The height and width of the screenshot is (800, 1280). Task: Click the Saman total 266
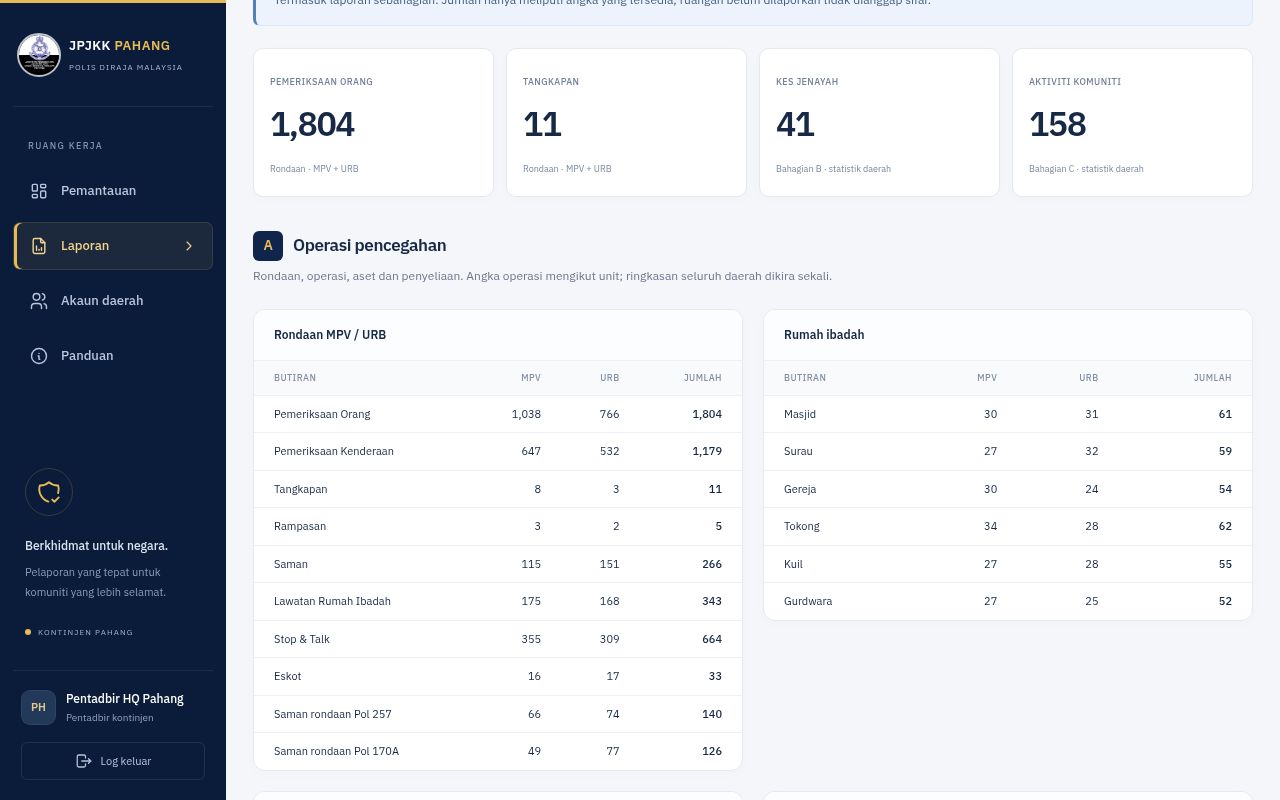pyautogui.click(x=712, y=564)
